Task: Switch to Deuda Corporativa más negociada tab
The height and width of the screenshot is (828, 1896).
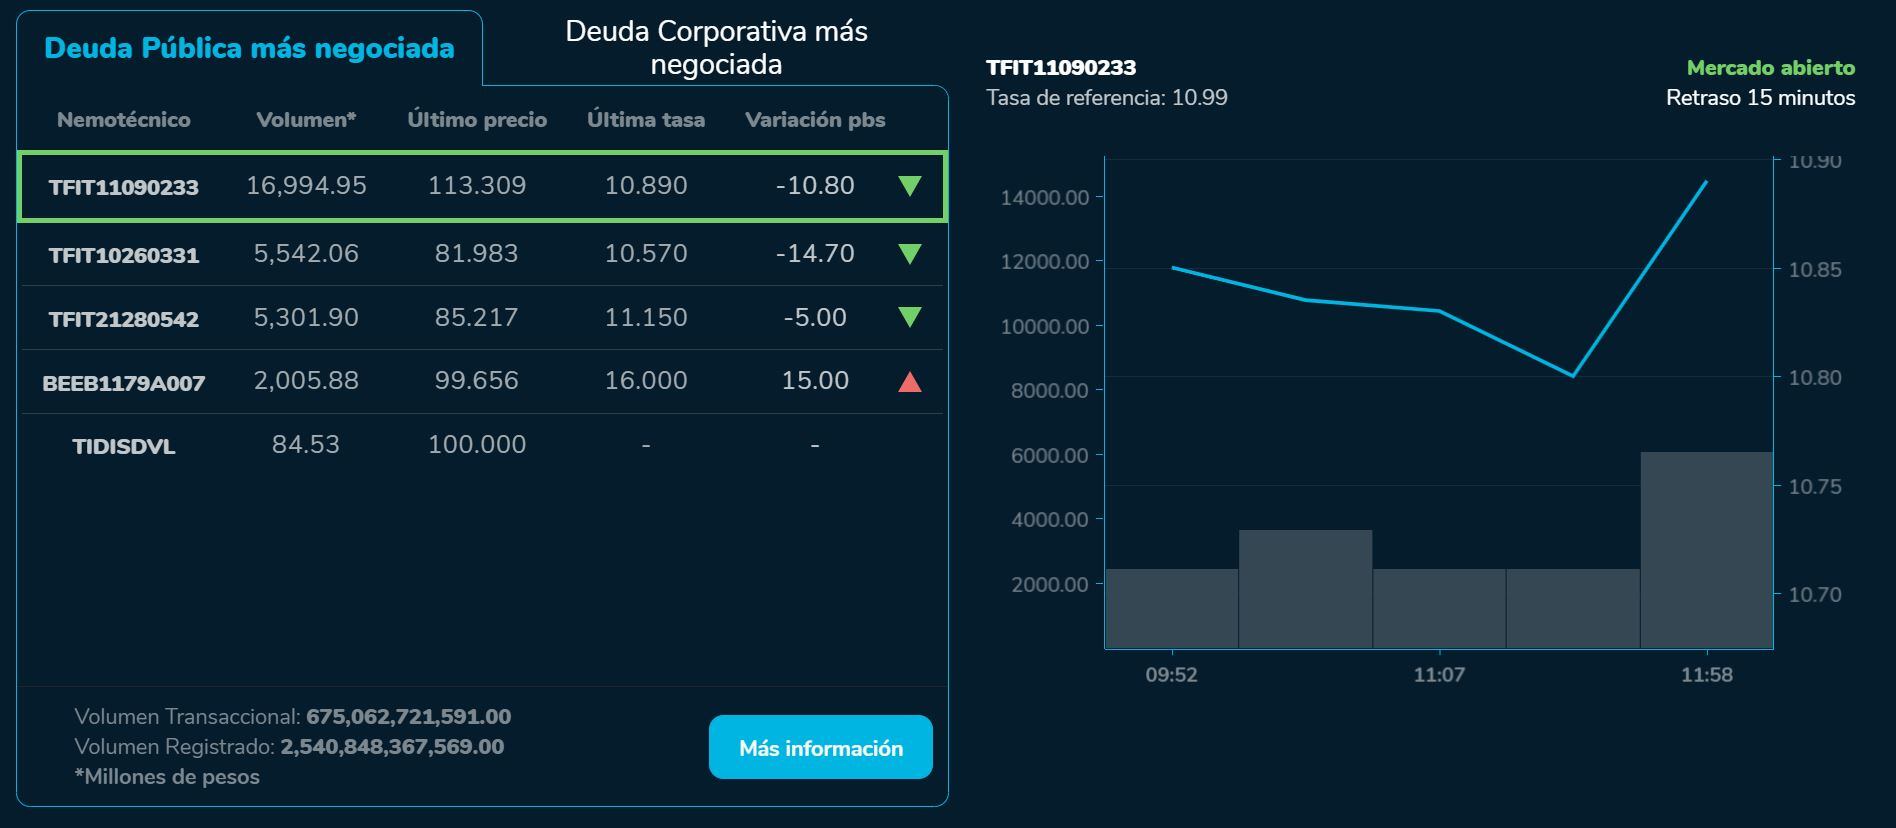Action: click(718, 48)
